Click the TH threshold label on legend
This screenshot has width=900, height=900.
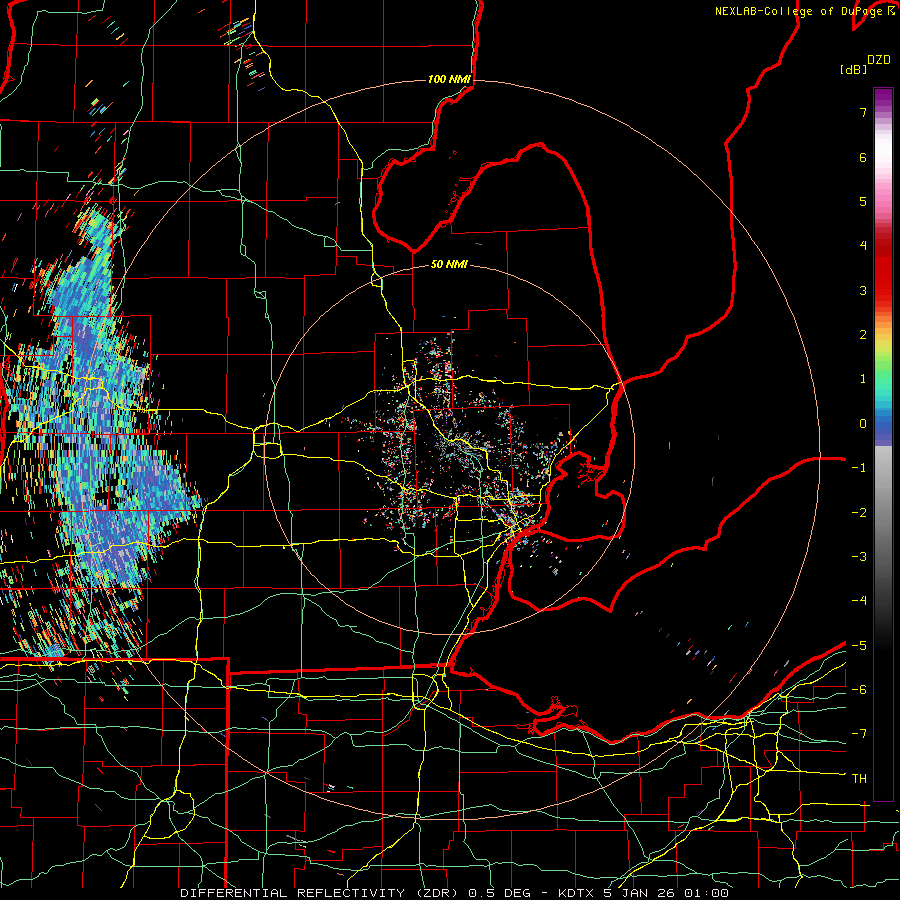(x=859, y=779)
